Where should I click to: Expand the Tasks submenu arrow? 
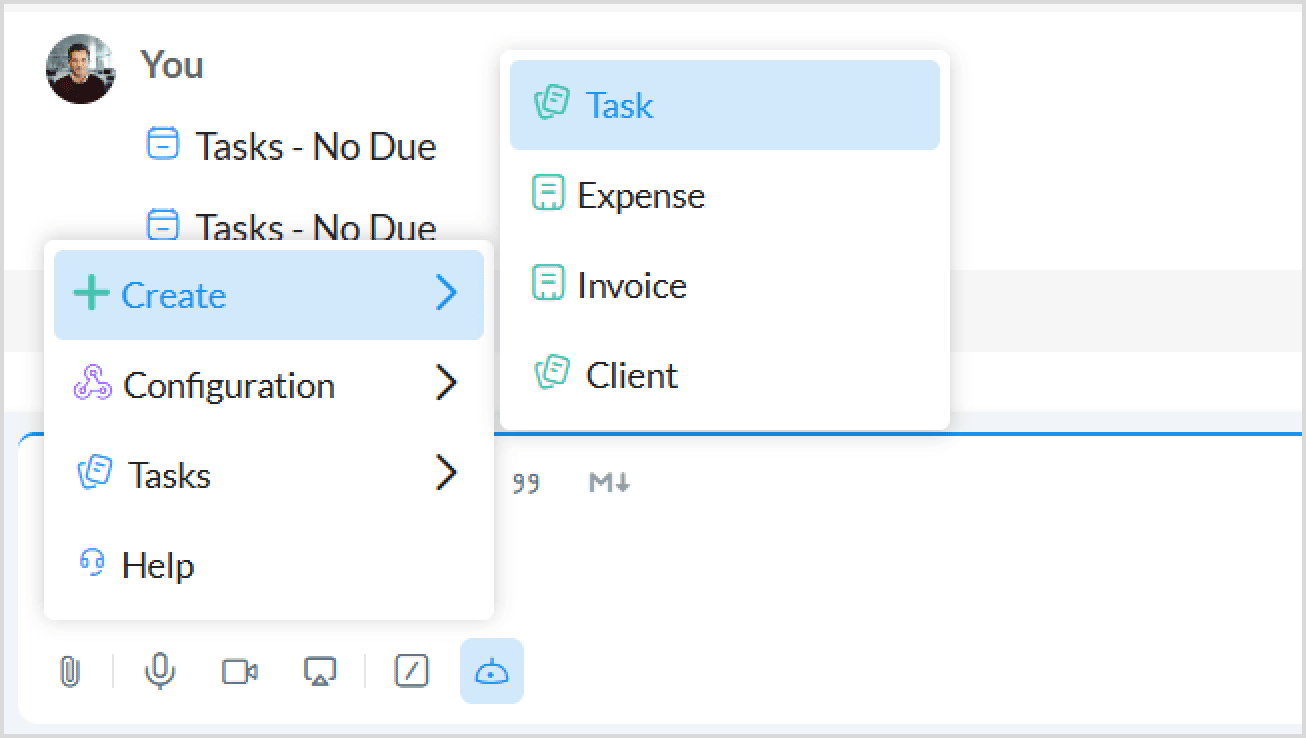pos(446,473)
